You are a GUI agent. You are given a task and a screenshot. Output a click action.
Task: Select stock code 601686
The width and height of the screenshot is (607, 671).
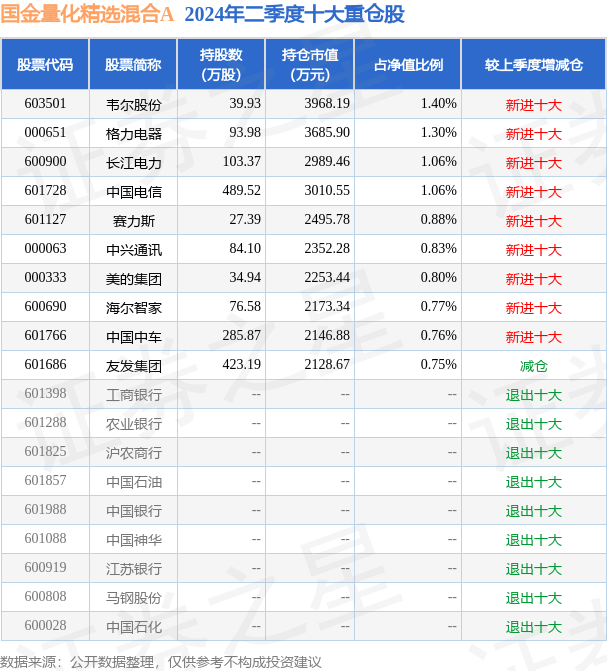(x=45, y=365)
